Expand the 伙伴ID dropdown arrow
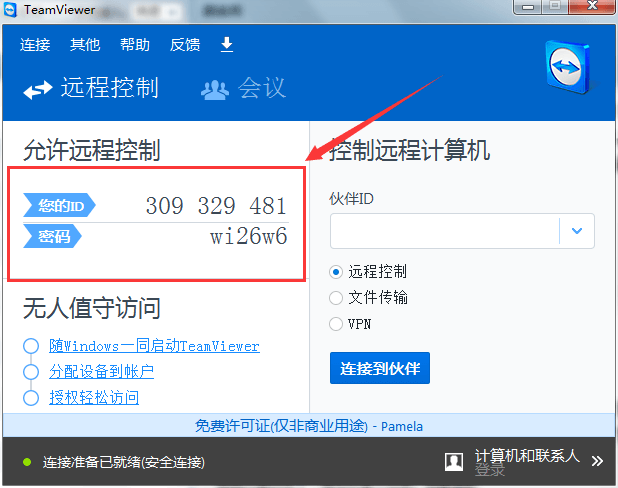 pyautogui.click(x=577, y=231)
